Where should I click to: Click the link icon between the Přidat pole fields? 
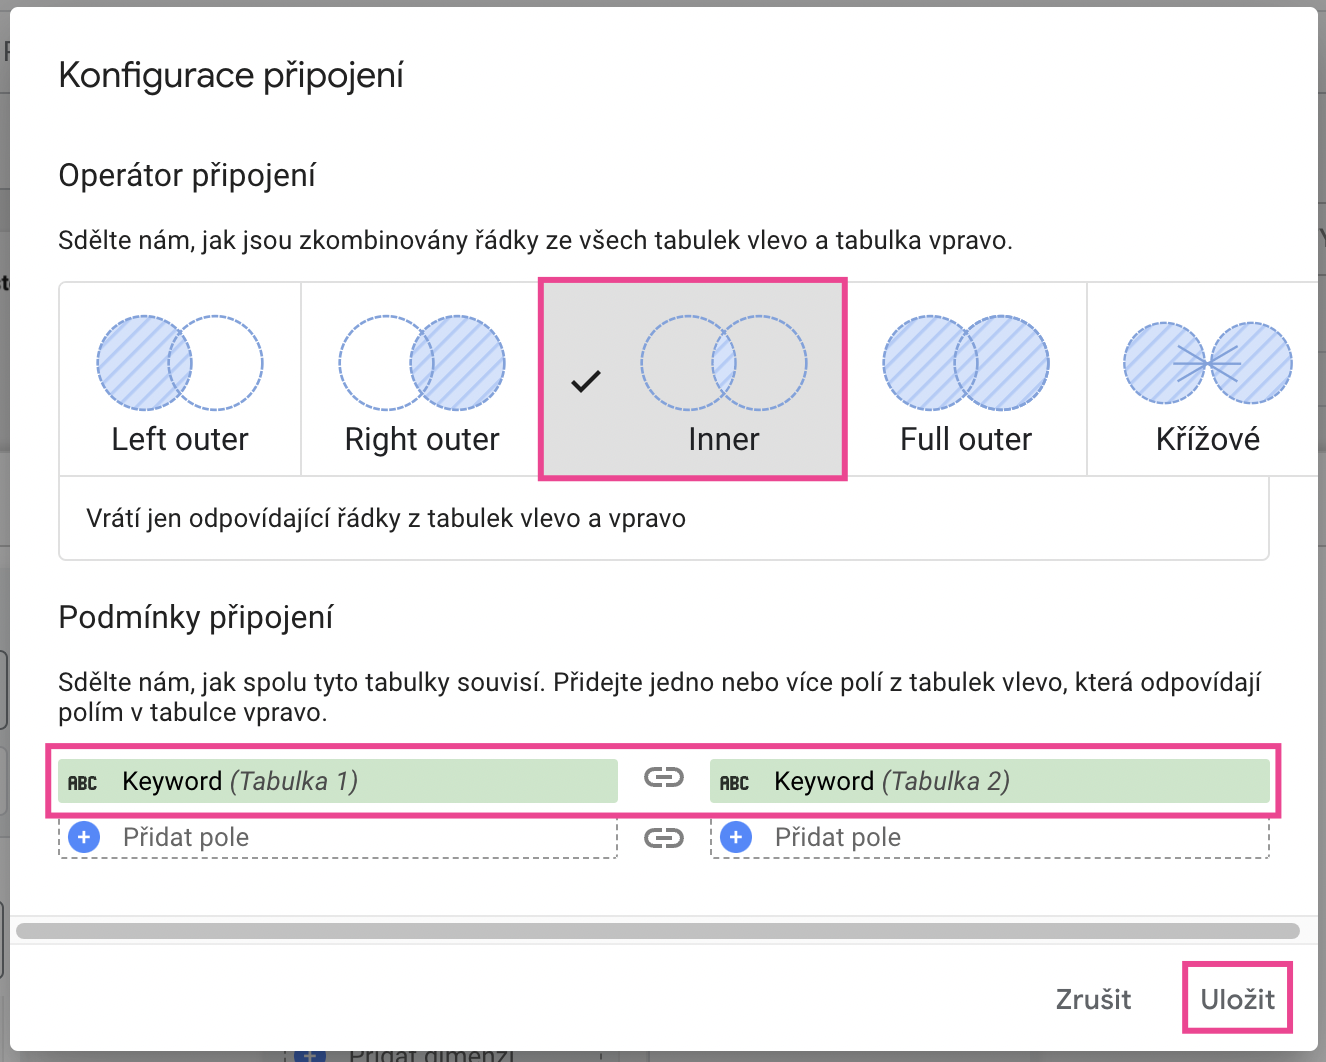[x=664, y=838]
